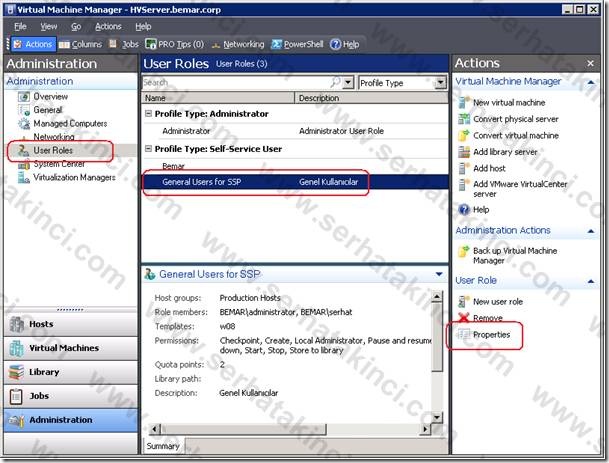
Task: Select Networking in Administration tree
Action: click(54, 137)
